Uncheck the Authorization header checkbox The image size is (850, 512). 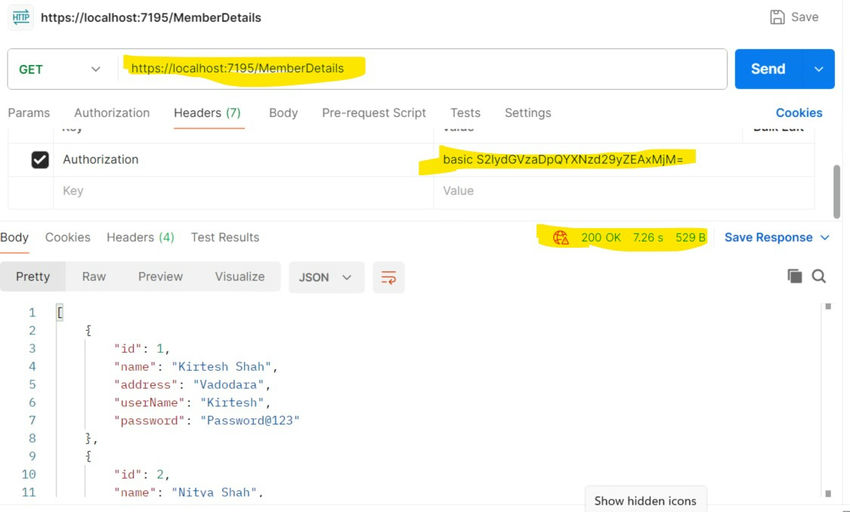coord(40,159)
